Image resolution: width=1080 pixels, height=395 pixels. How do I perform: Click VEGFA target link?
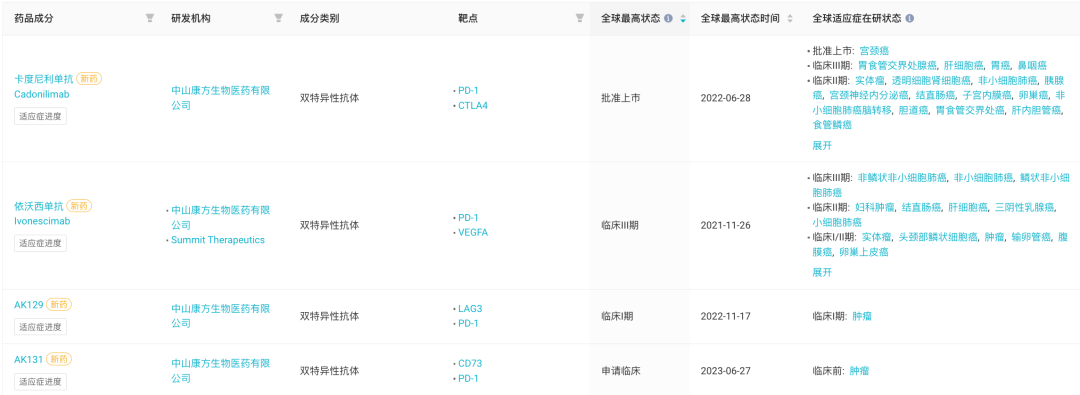(x=472, y=232)
